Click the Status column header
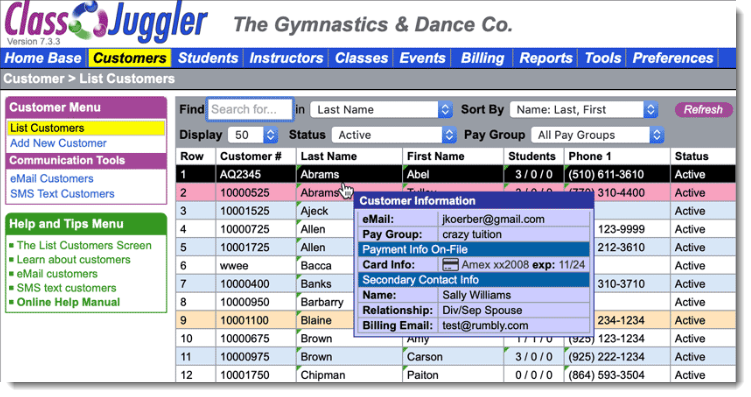 tap(691, 156)
